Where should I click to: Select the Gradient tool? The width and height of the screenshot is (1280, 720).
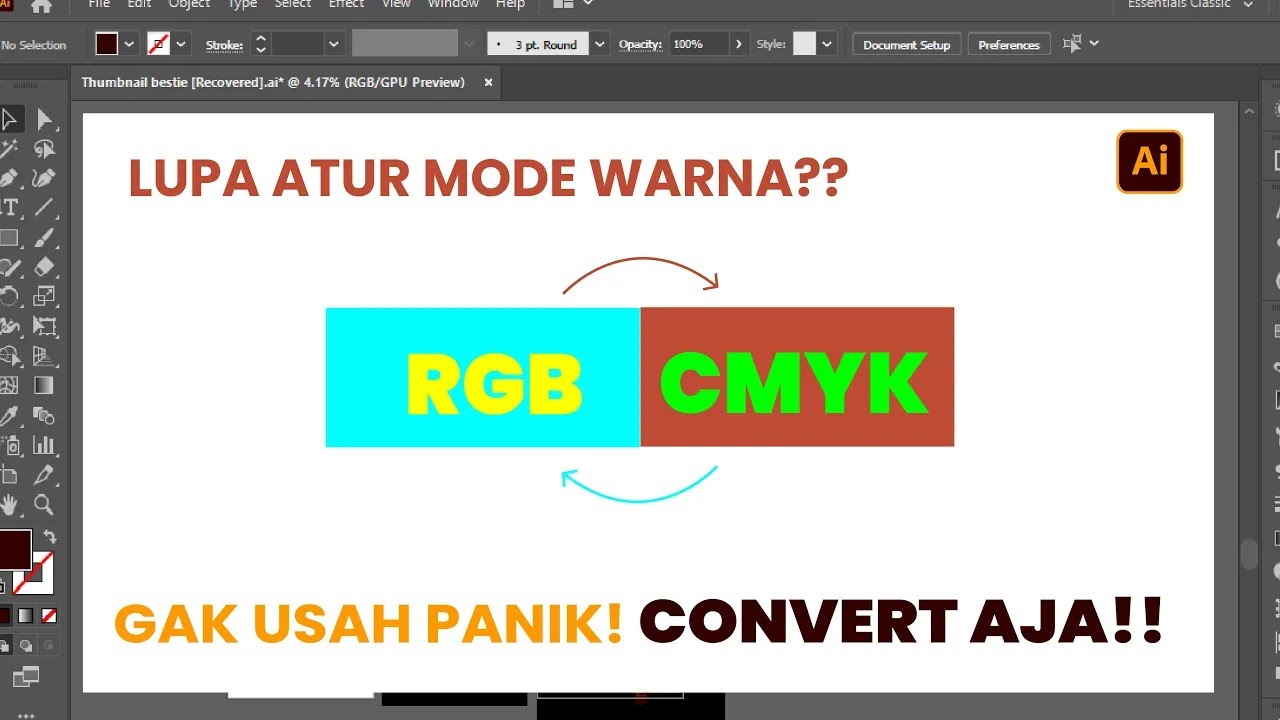point(45,385)
